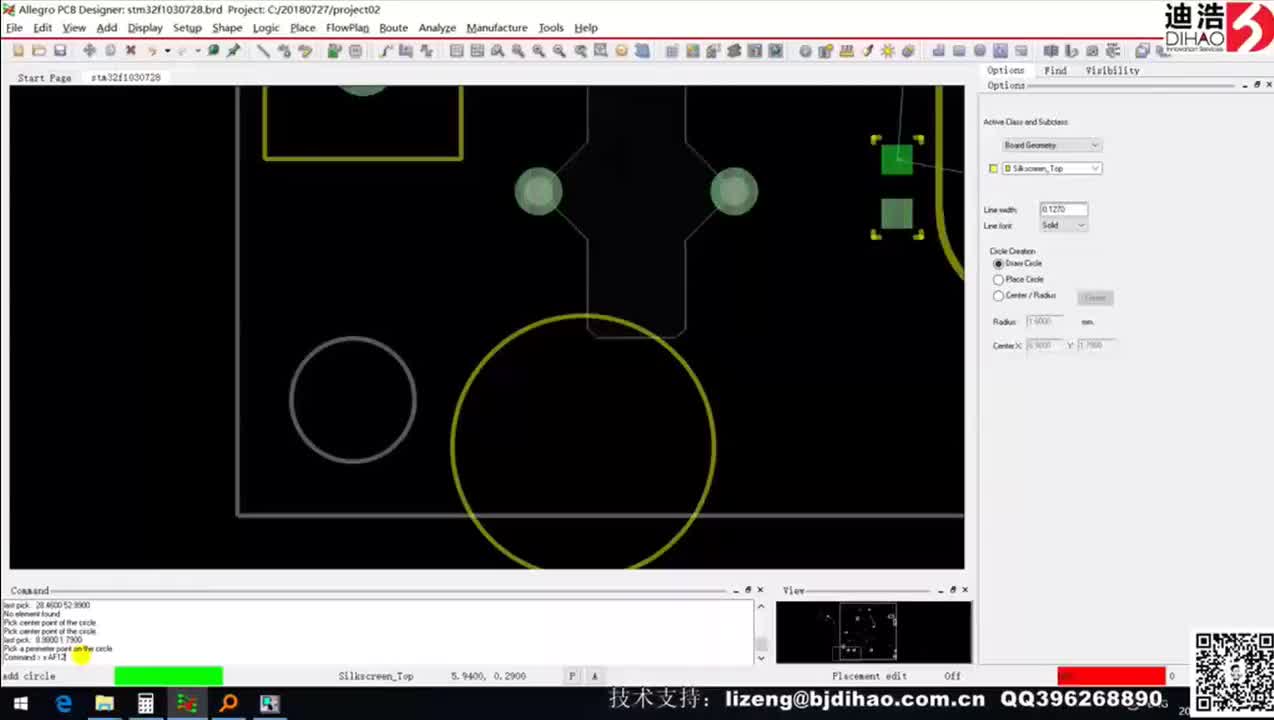1274x720 pixels.
Task: Click the Redo arrow icon
Action: coord(183,51)
